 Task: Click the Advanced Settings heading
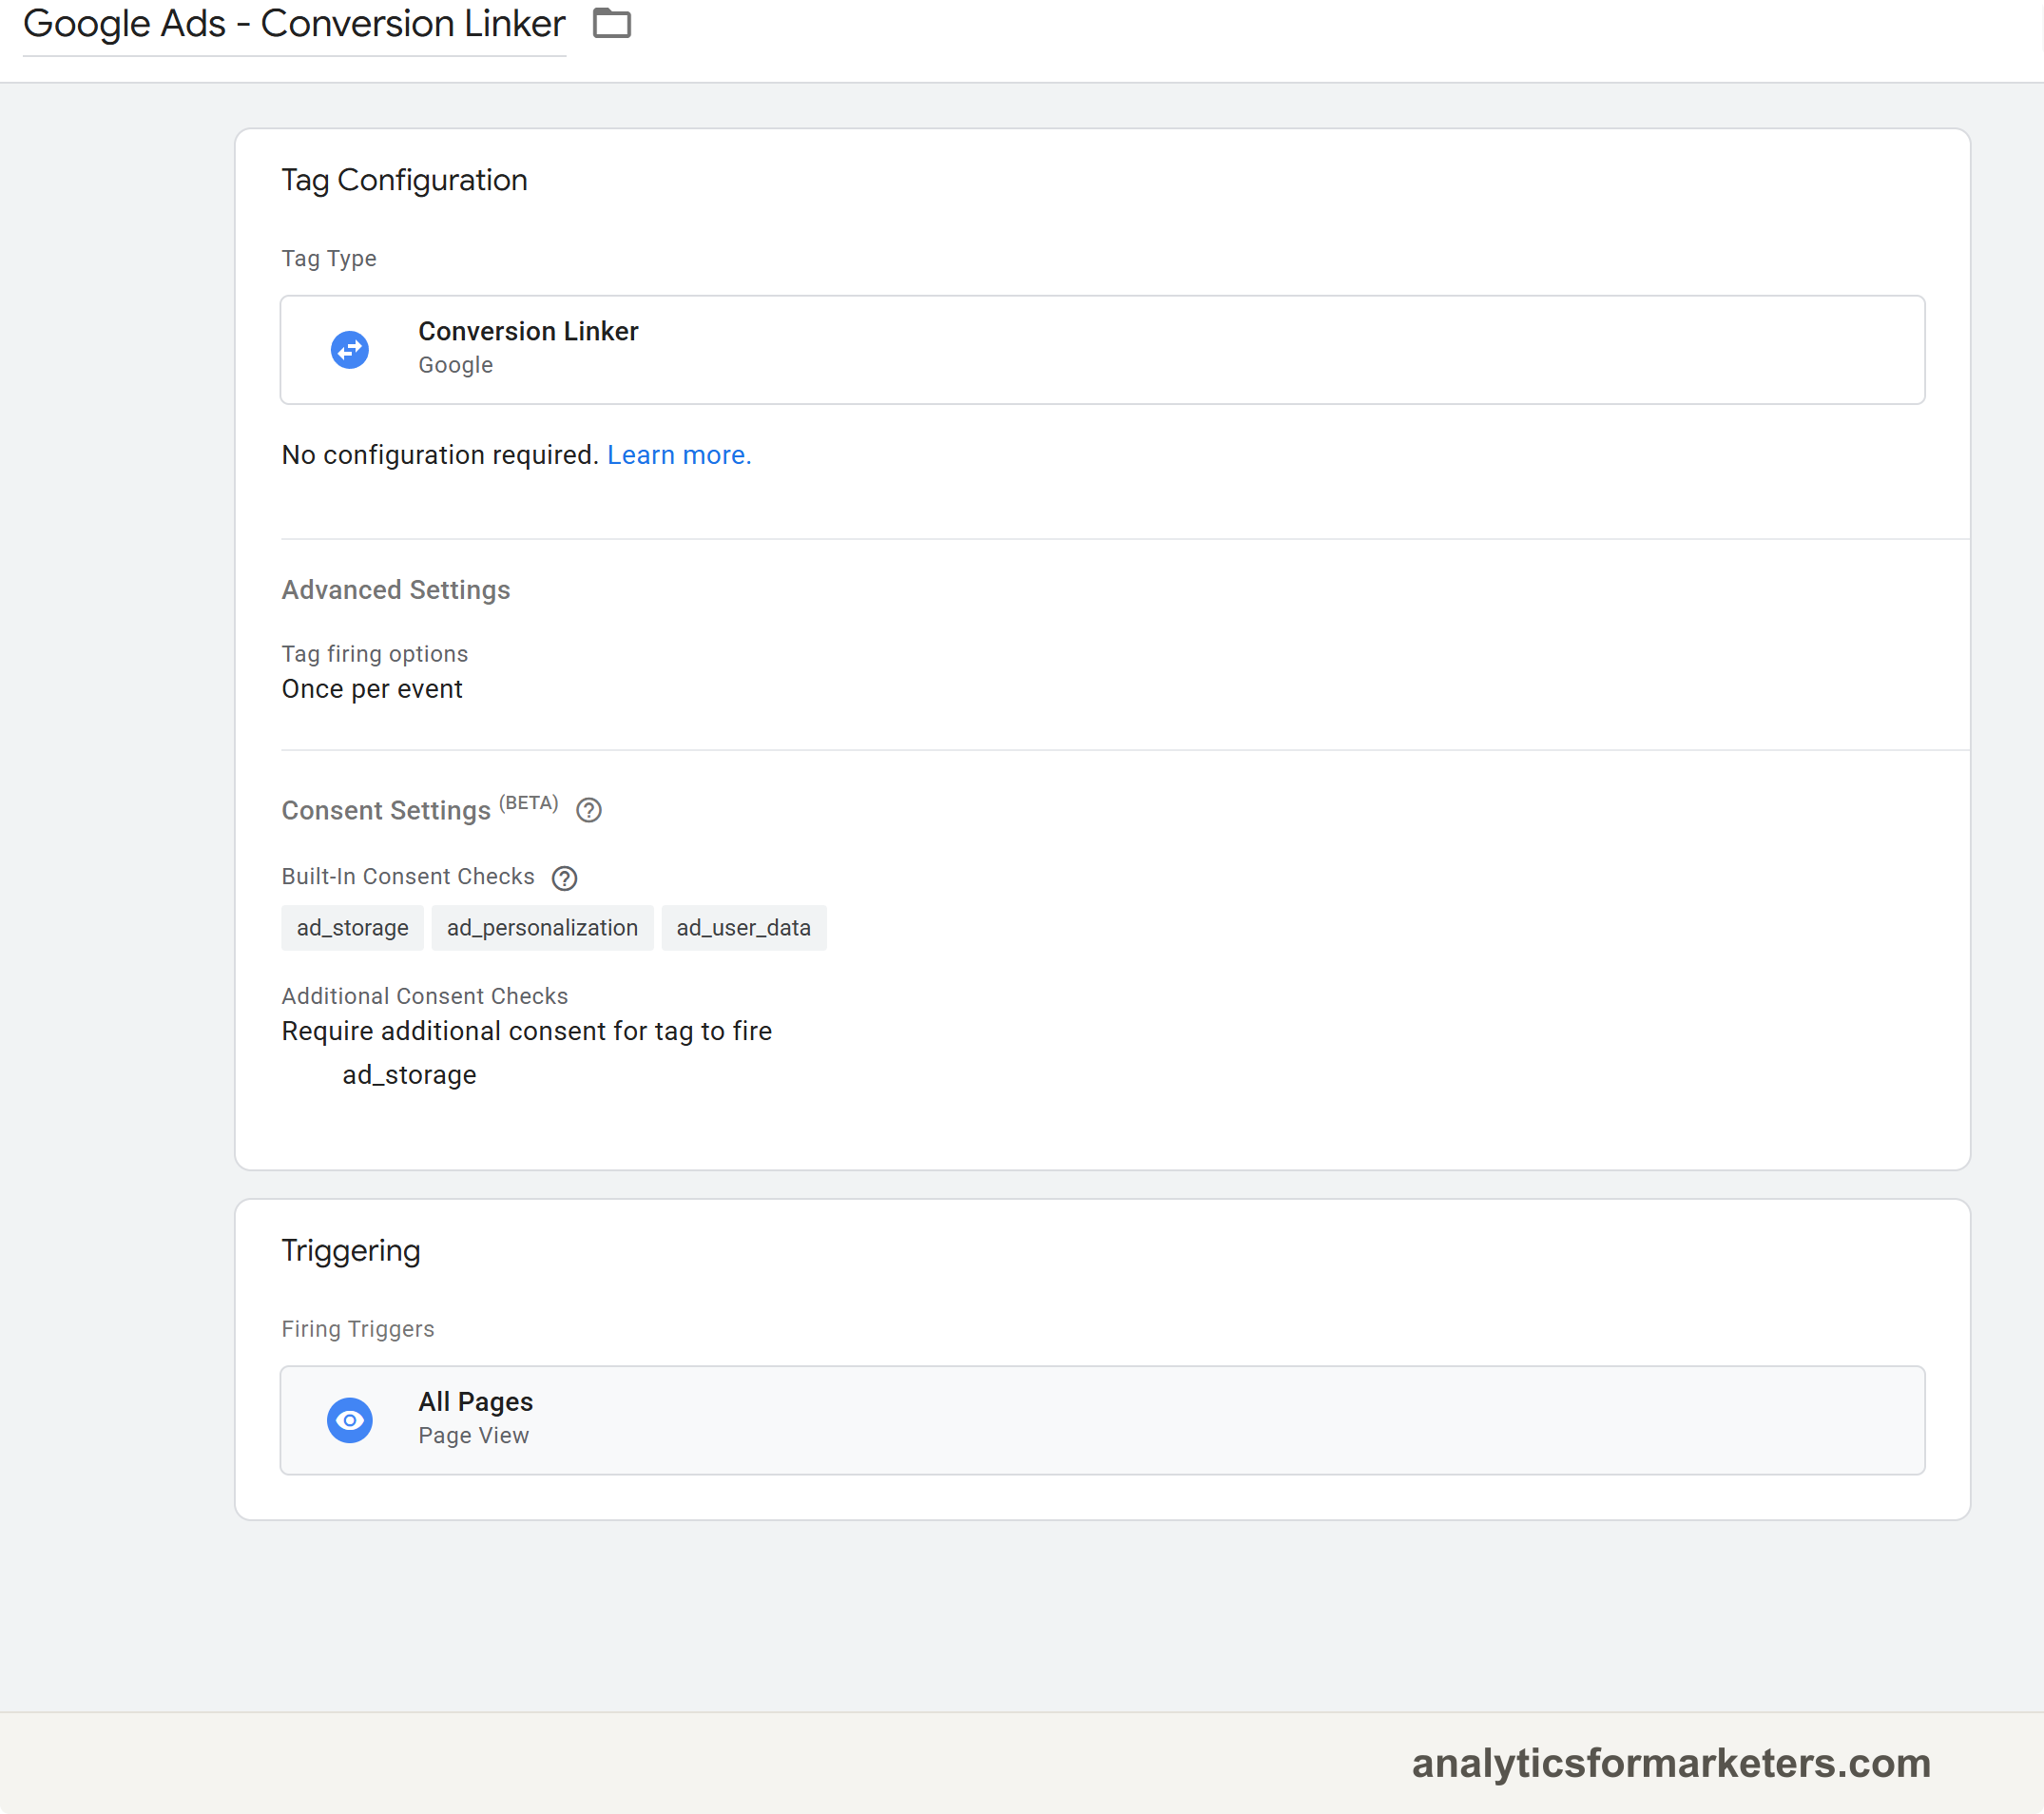point(396,590)
